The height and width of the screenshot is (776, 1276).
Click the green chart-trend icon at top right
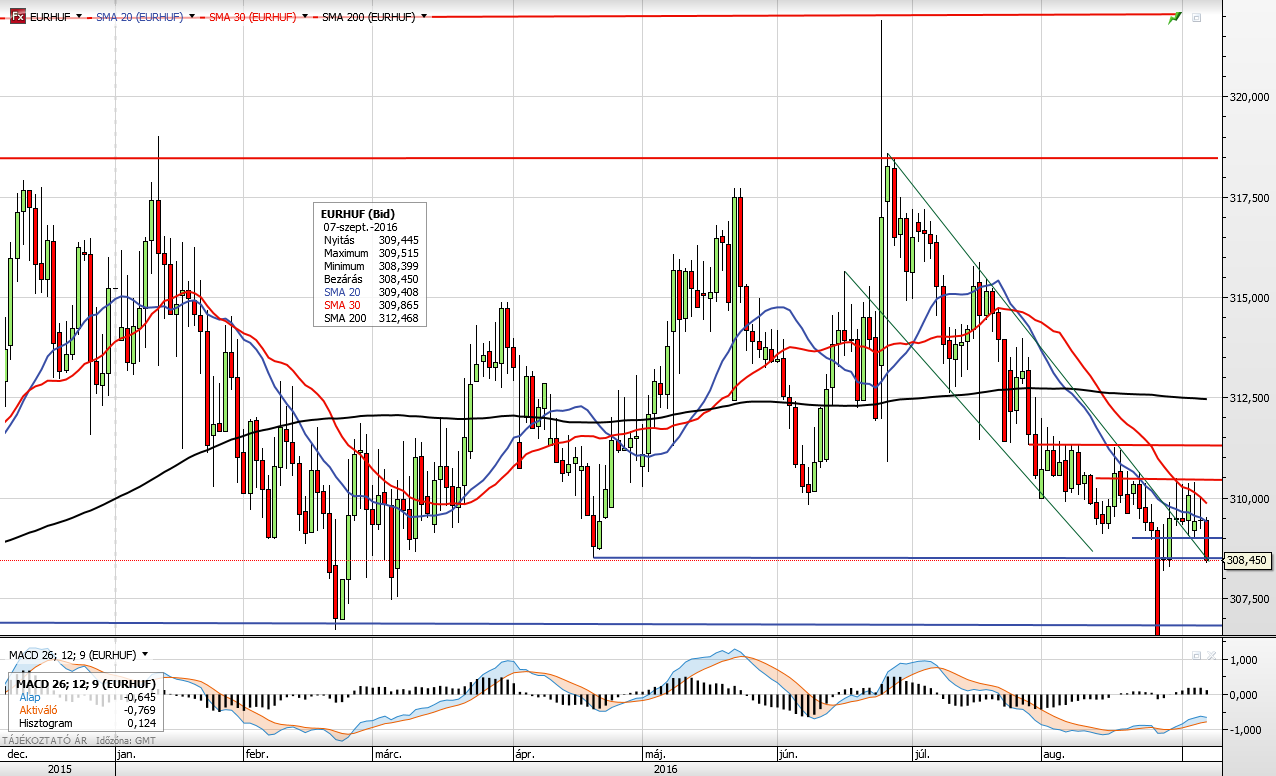click(x=1175, y=17)
